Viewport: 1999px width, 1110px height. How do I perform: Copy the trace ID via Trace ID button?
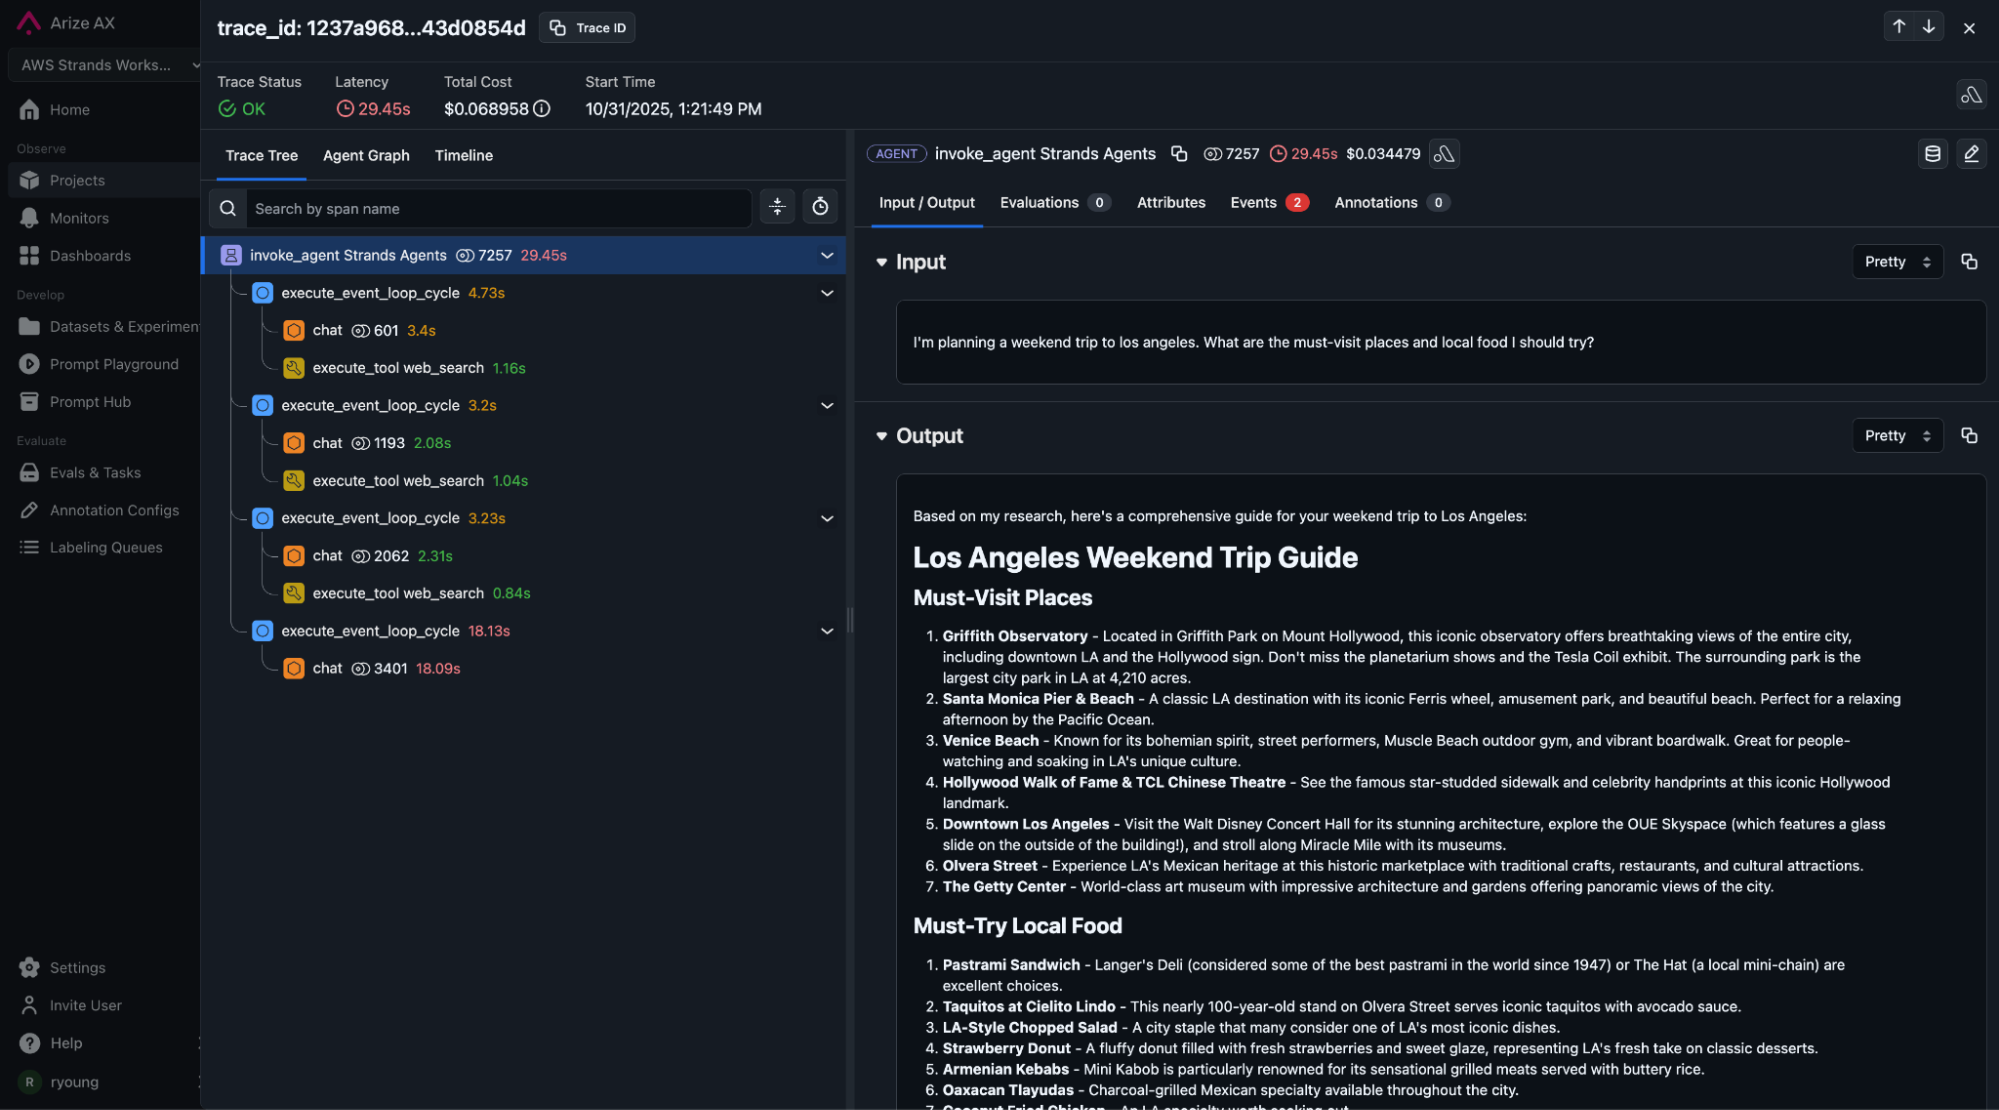coord(587,27)
